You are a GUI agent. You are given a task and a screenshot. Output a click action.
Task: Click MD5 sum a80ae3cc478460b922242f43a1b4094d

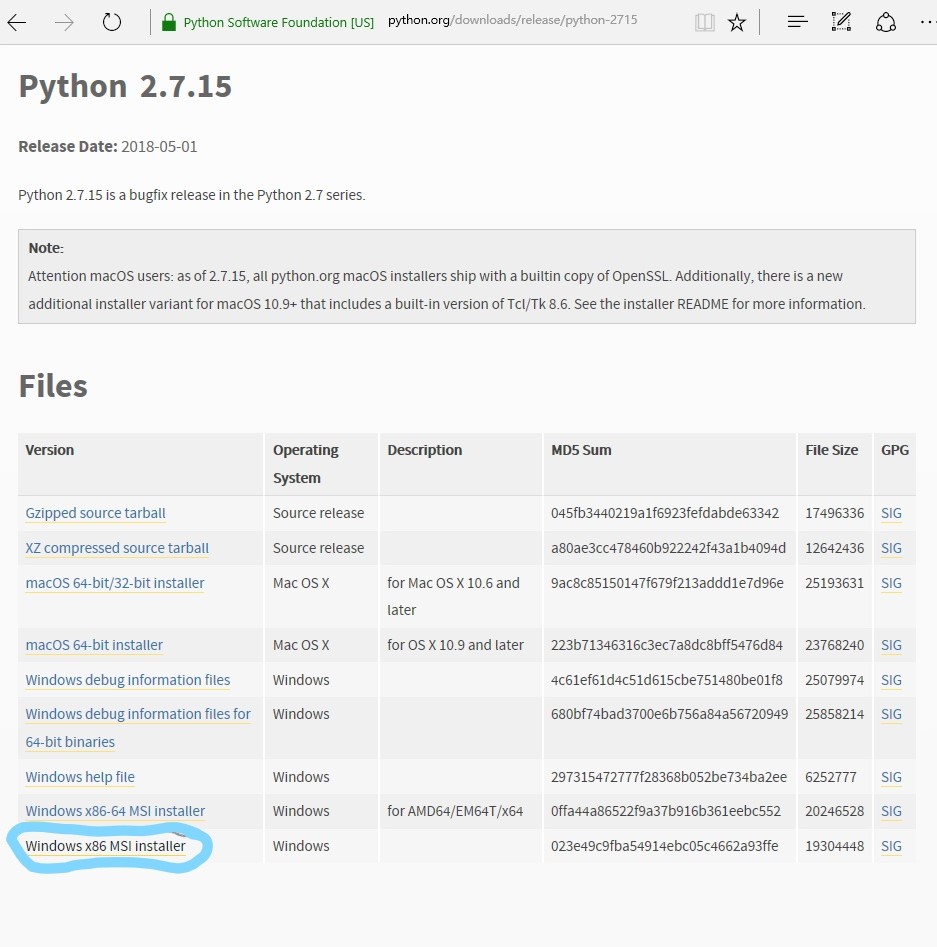668,548
